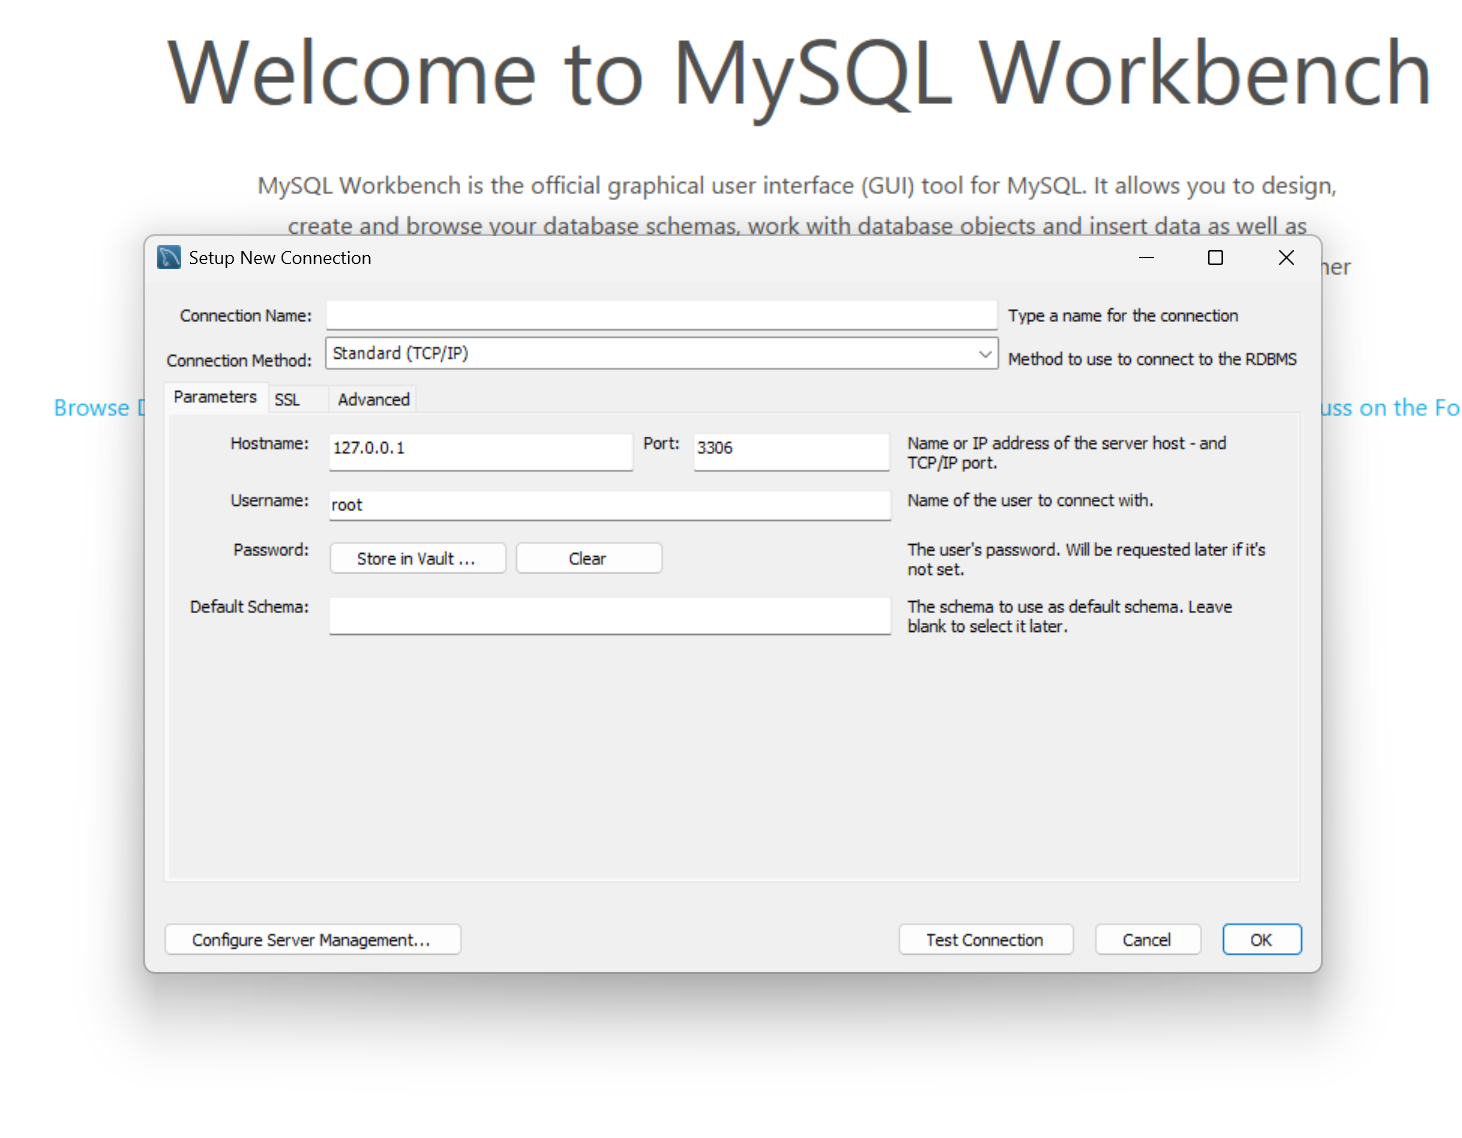Screen dimensions: 1462x1138
Task: Switch to the Advanced tab
Action: point(372,398)
